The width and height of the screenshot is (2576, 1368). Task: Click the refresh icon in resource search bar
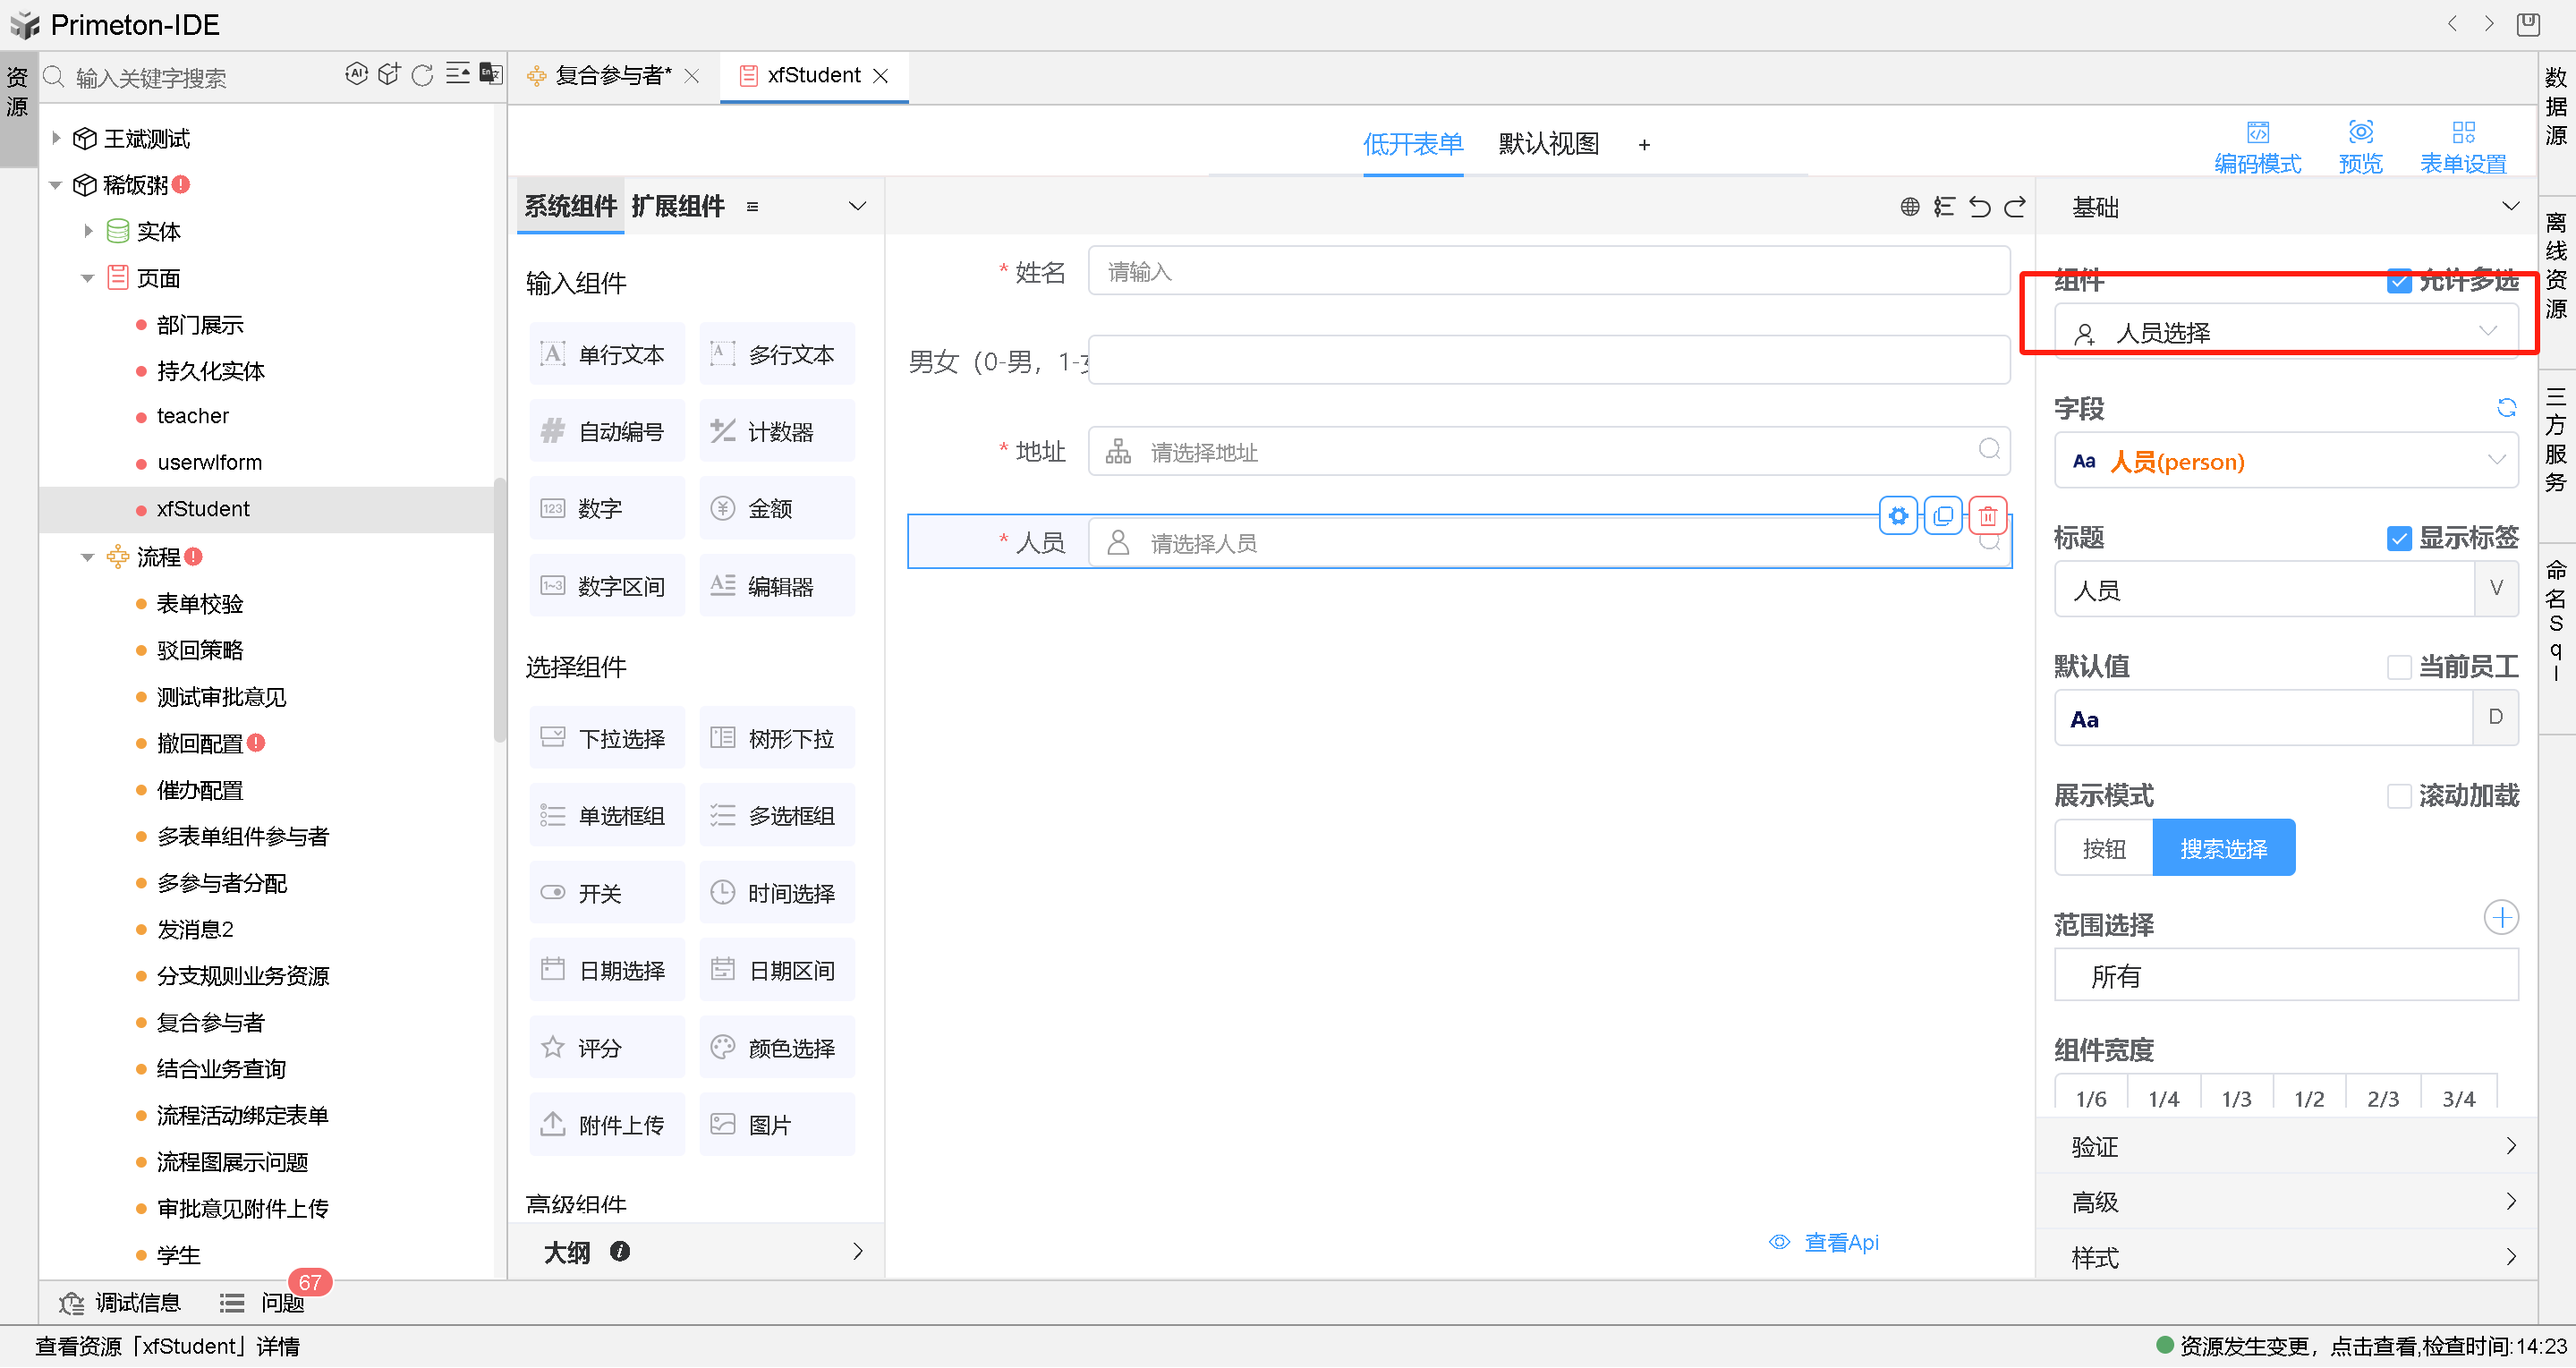(x=422, y=75)
